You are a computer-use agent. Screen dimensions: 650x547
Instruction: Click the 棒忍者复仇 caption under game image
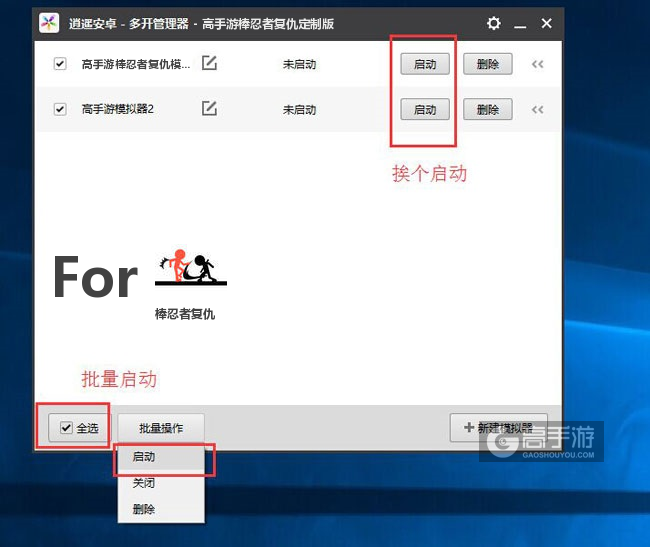click(185, 314)
